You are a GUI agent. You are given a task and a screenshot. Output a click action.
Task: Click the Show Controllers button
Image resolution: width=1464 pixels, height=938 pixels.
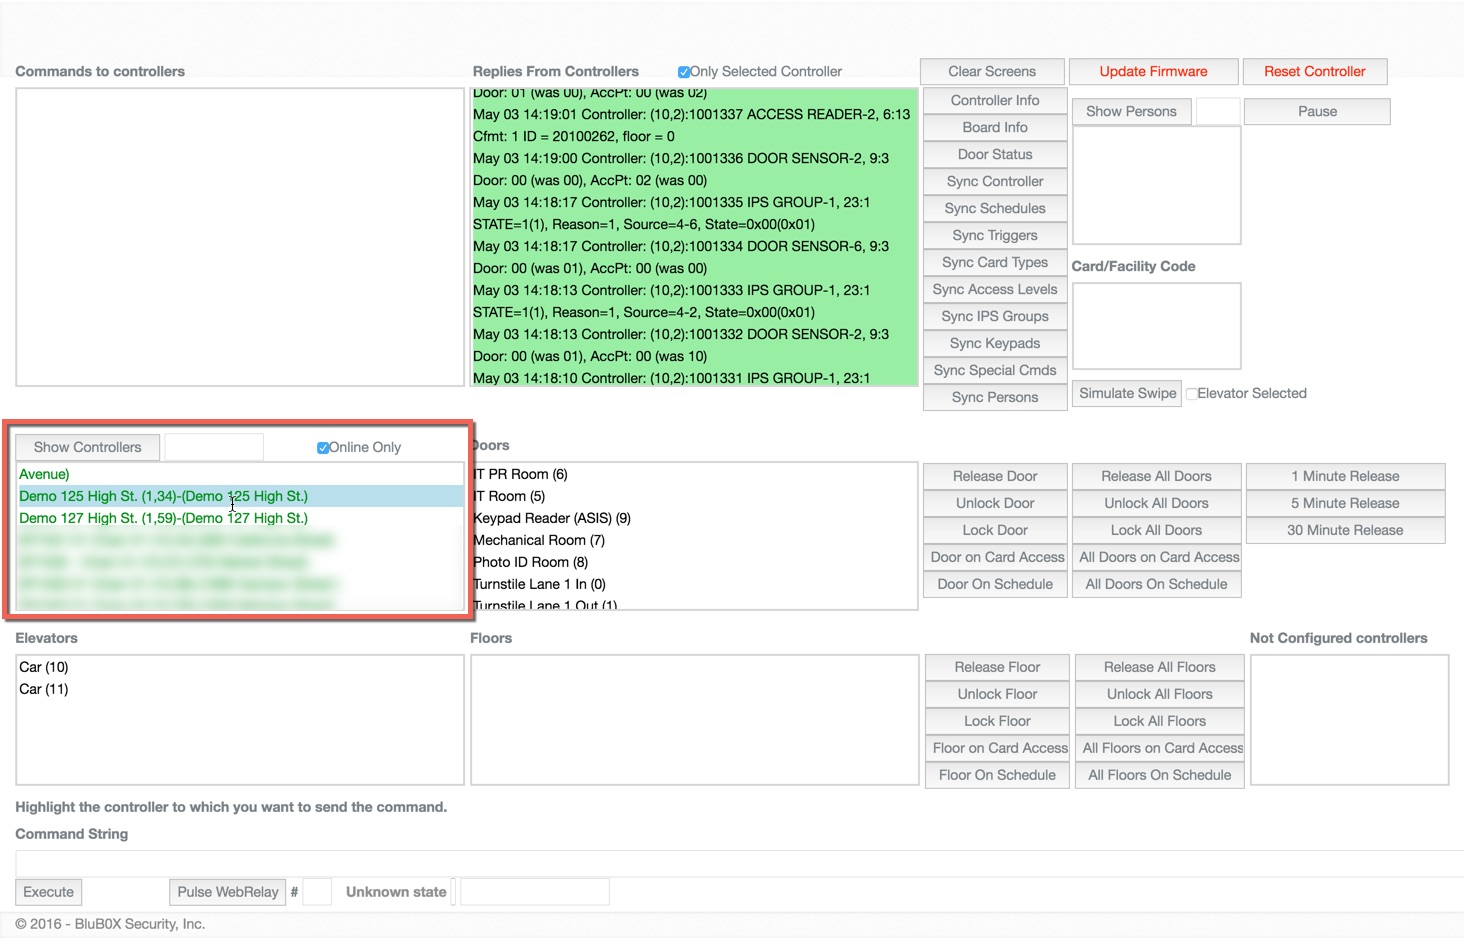coord(87,448)
